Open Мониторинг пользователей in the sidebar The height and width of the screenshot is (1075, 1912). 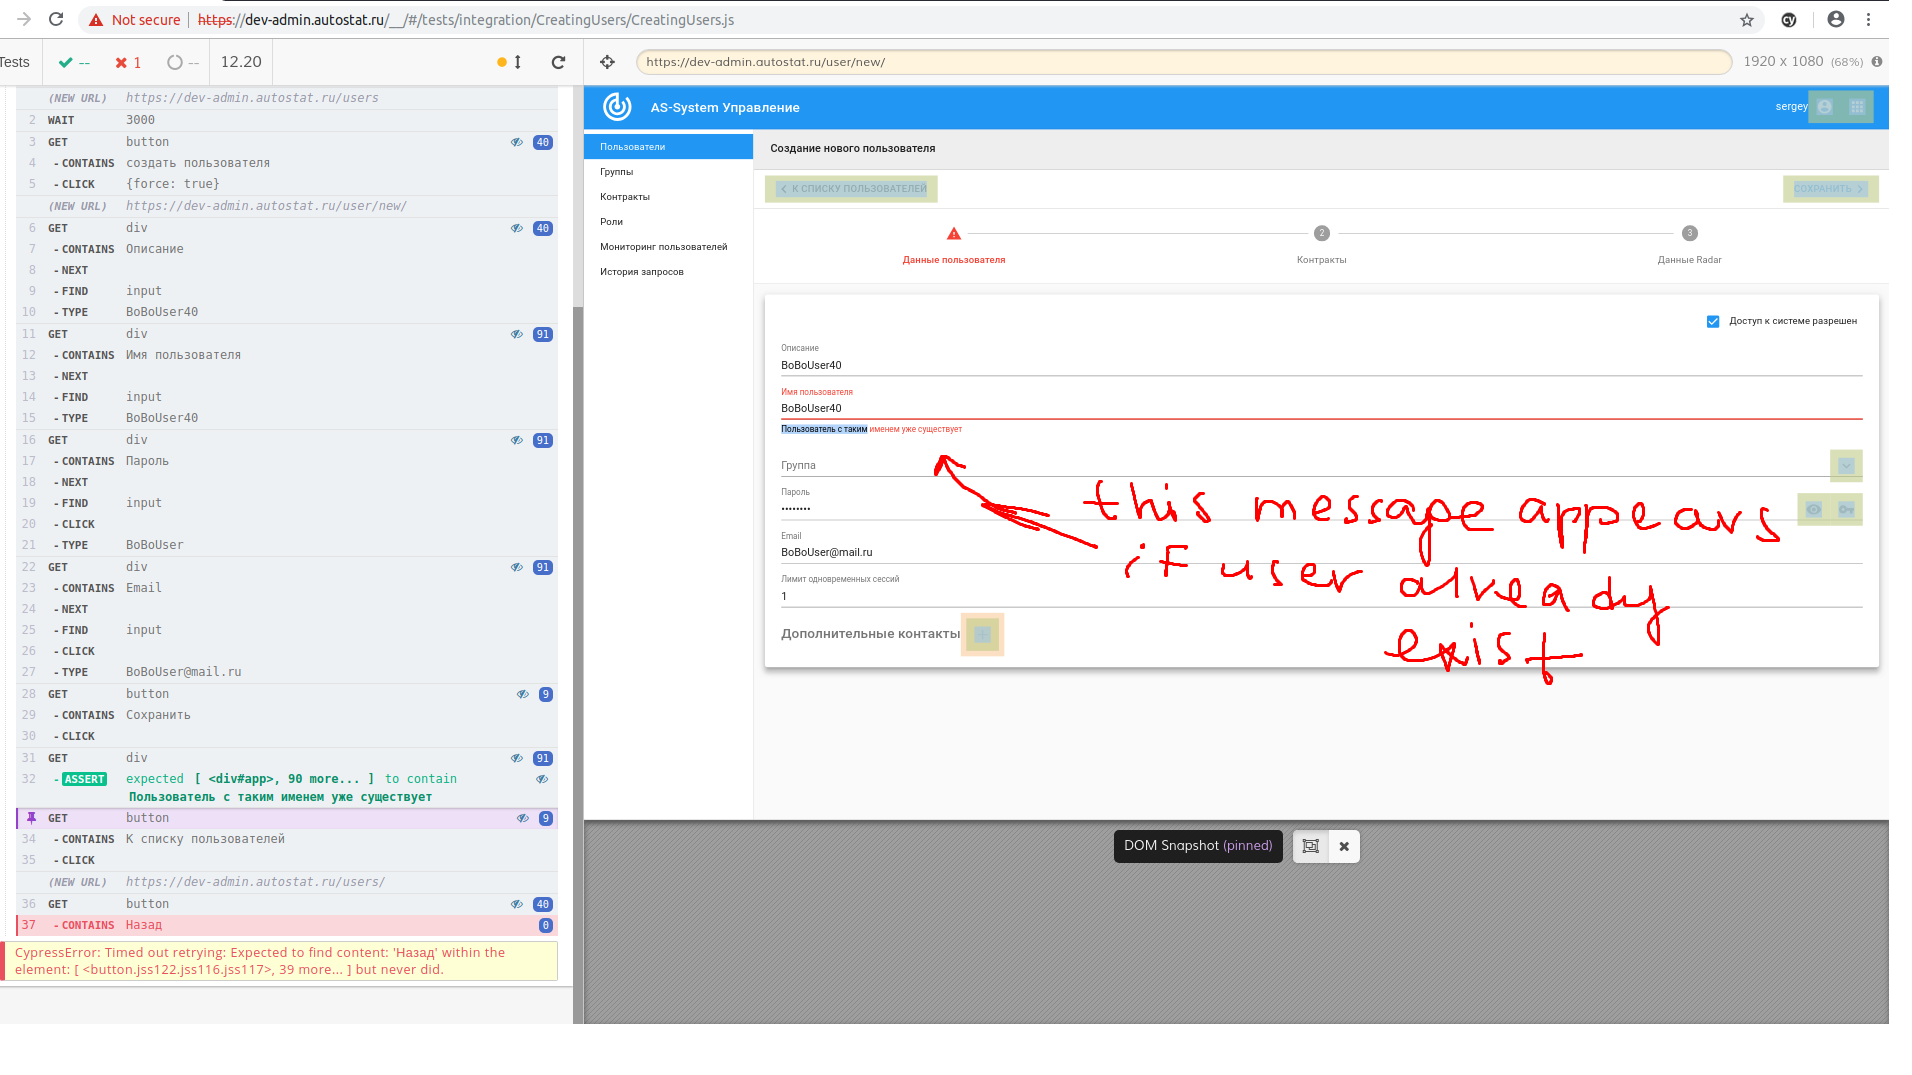[668, 247]
